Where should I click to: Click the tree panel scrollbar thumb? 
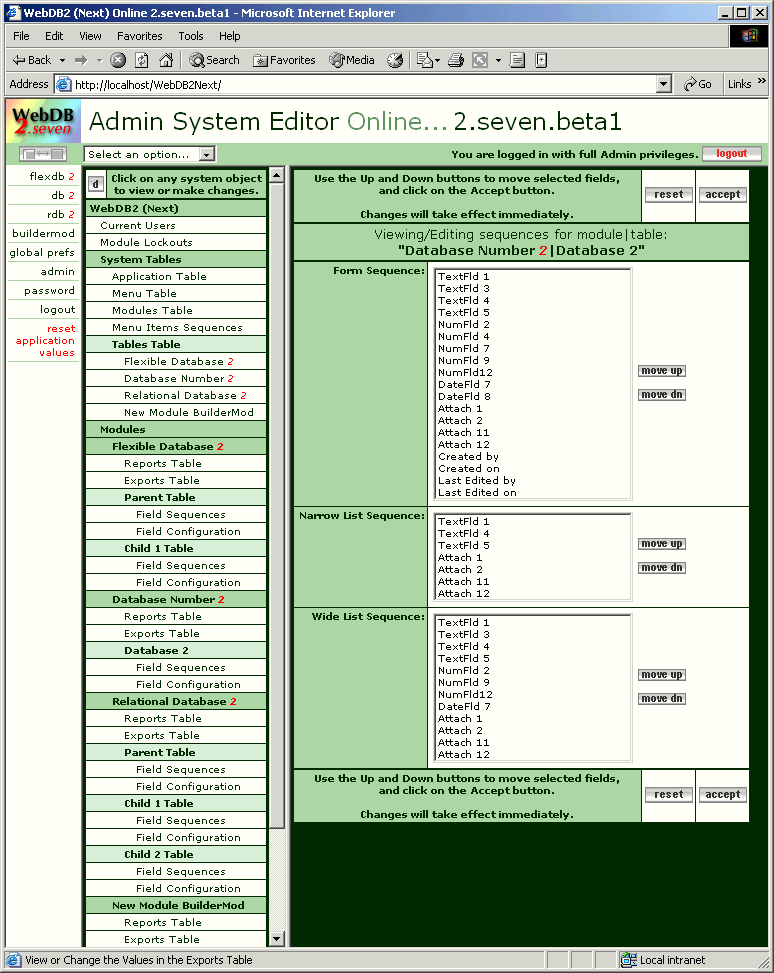[277, 506]
